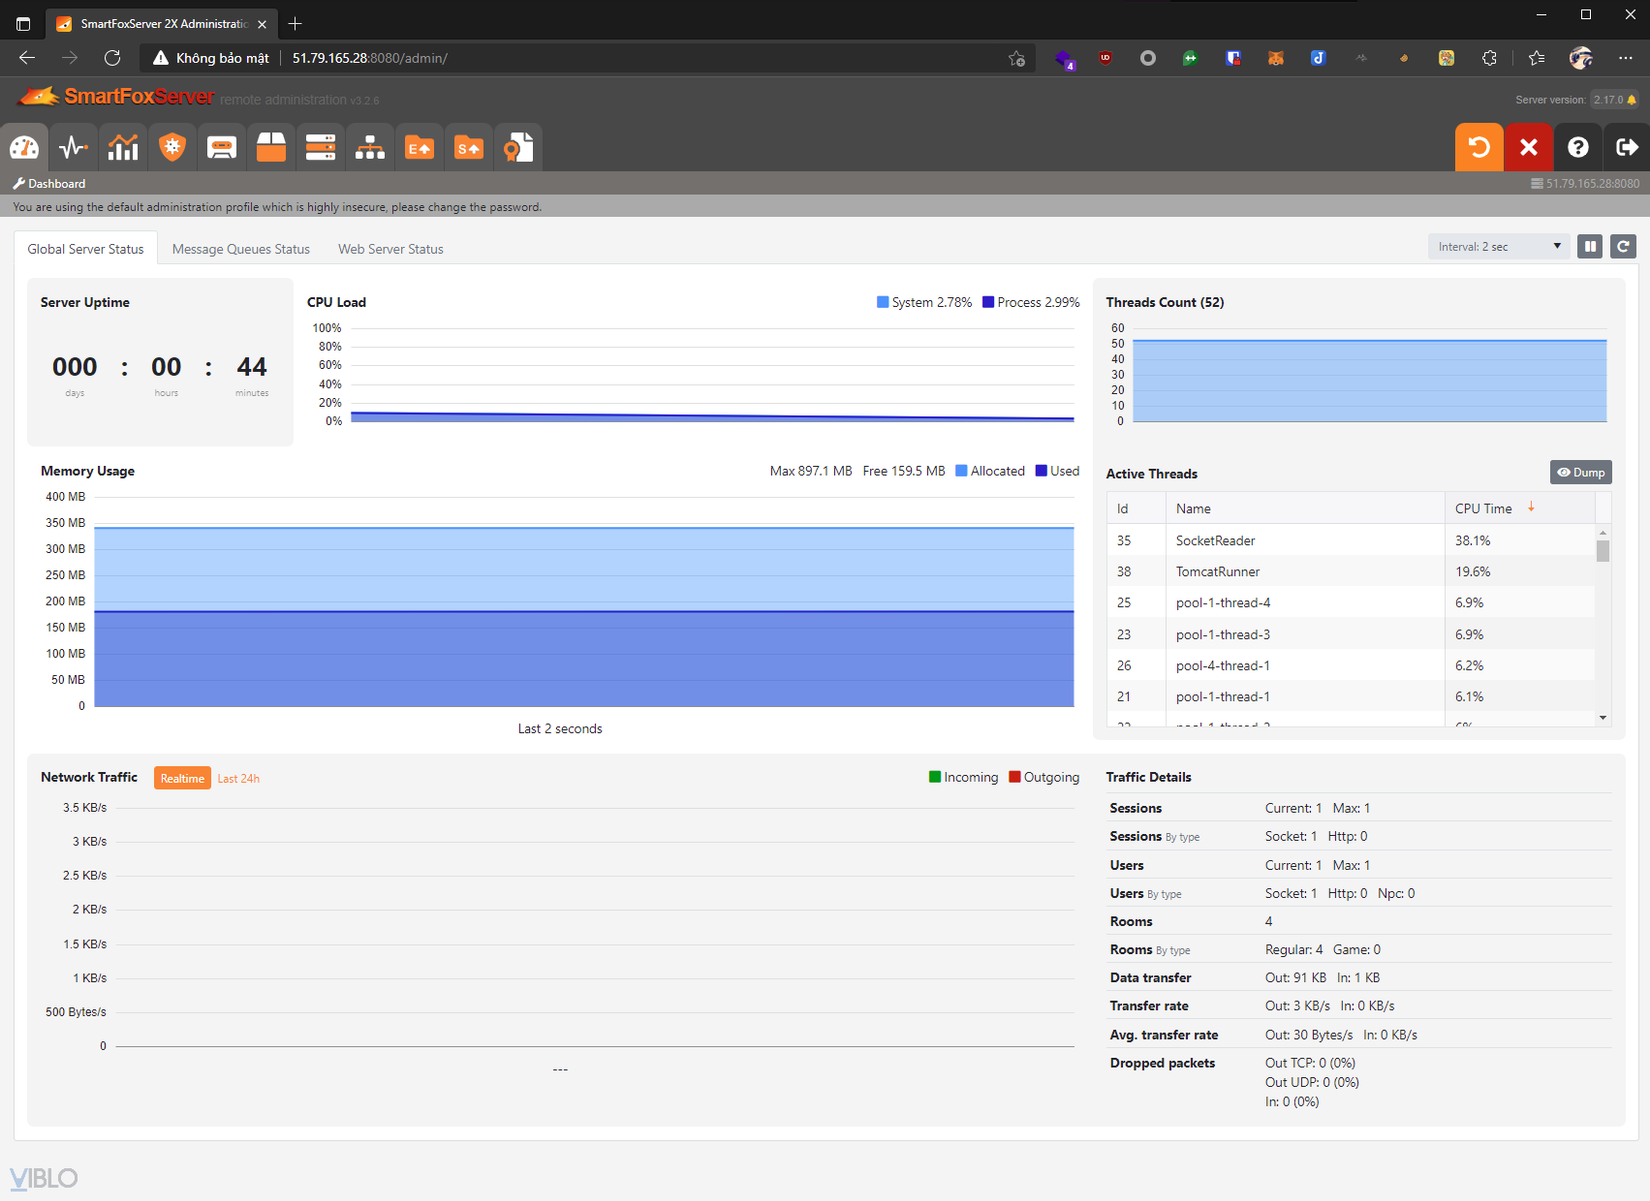Open the orange box package module
This screenshot has width=1650, height=1201.
tap(271, 148)
